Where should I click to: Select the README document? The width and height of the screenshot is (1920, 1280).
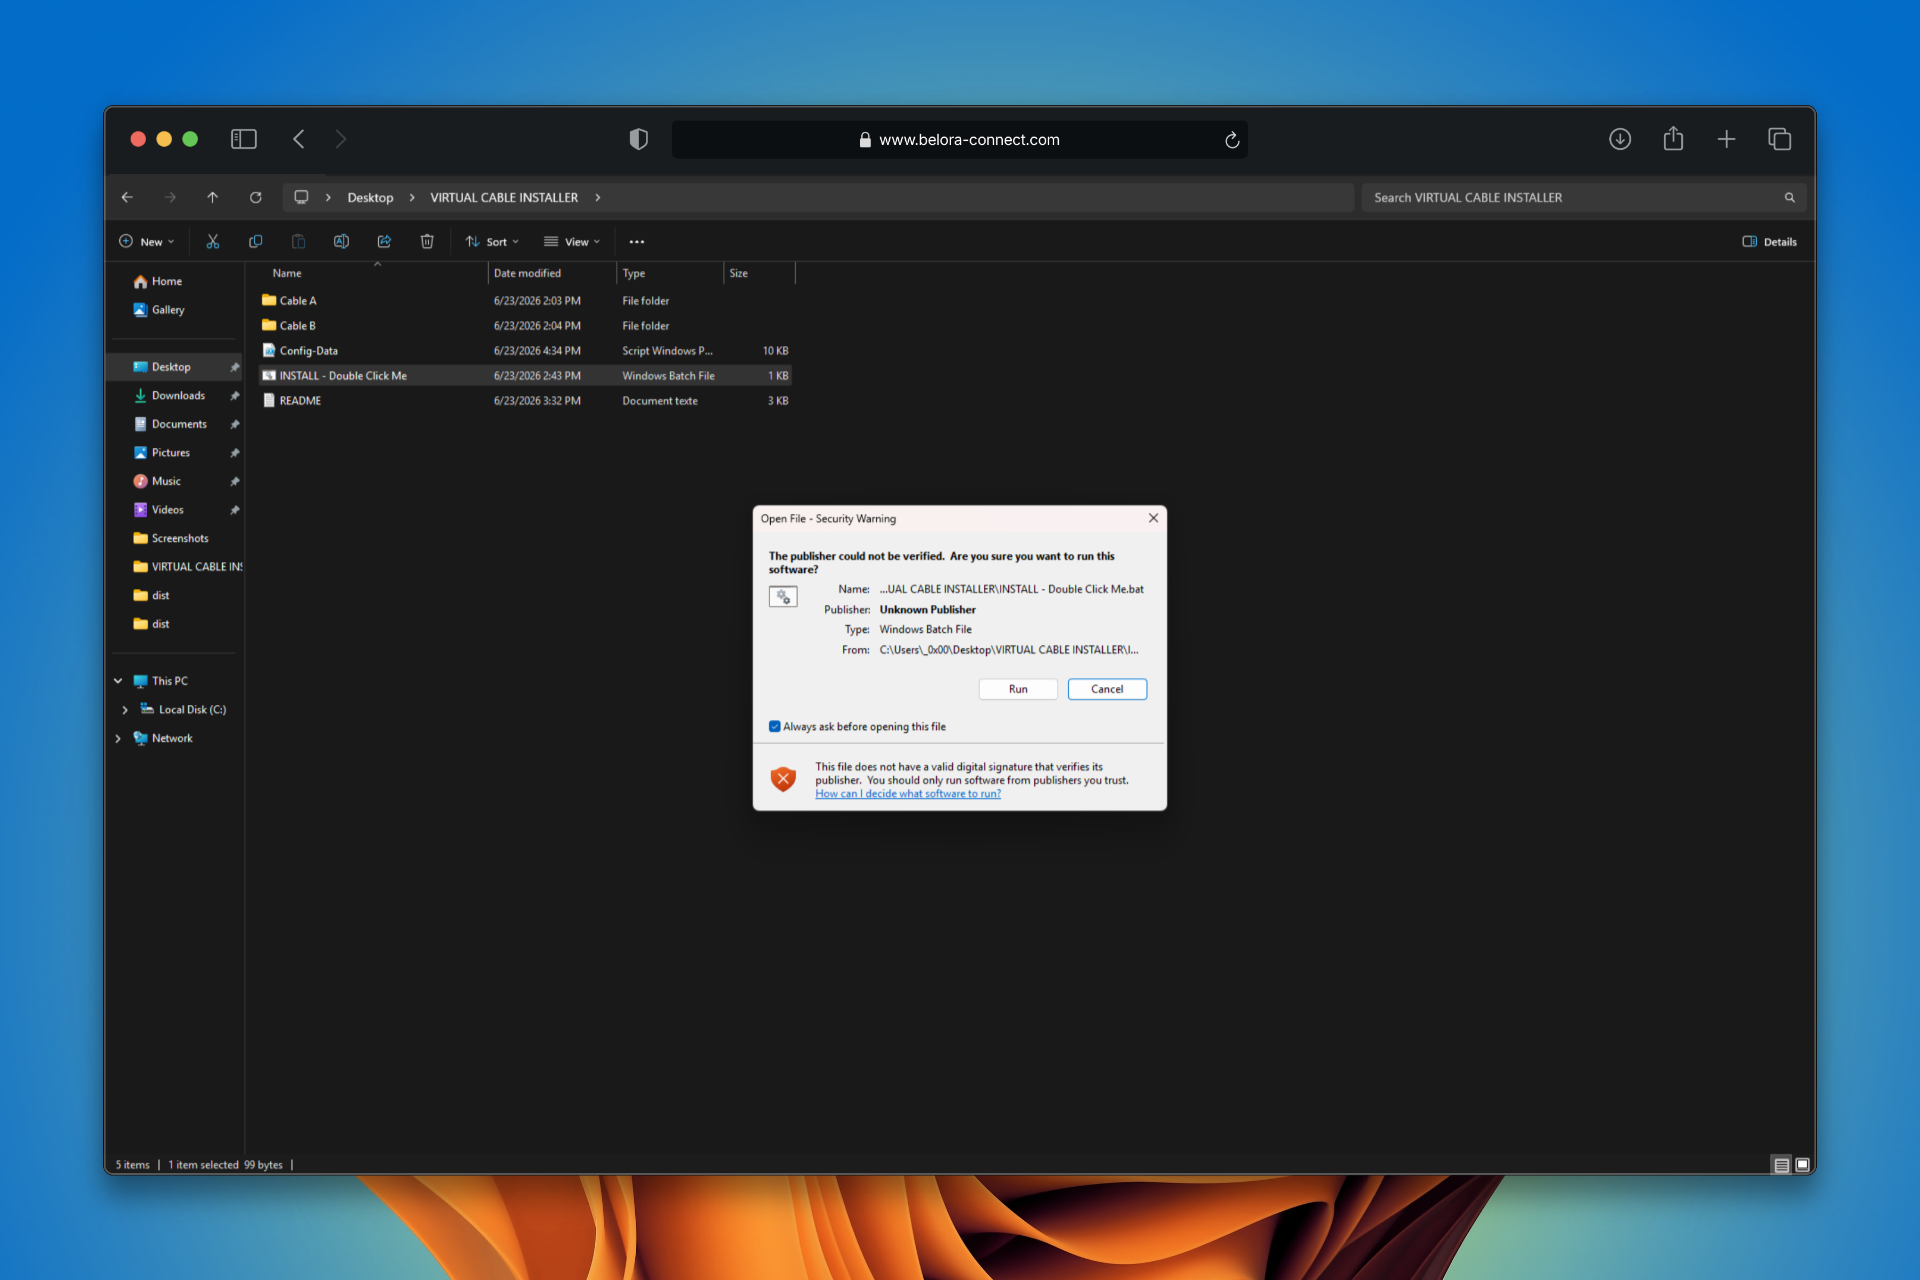pos(526,401)
